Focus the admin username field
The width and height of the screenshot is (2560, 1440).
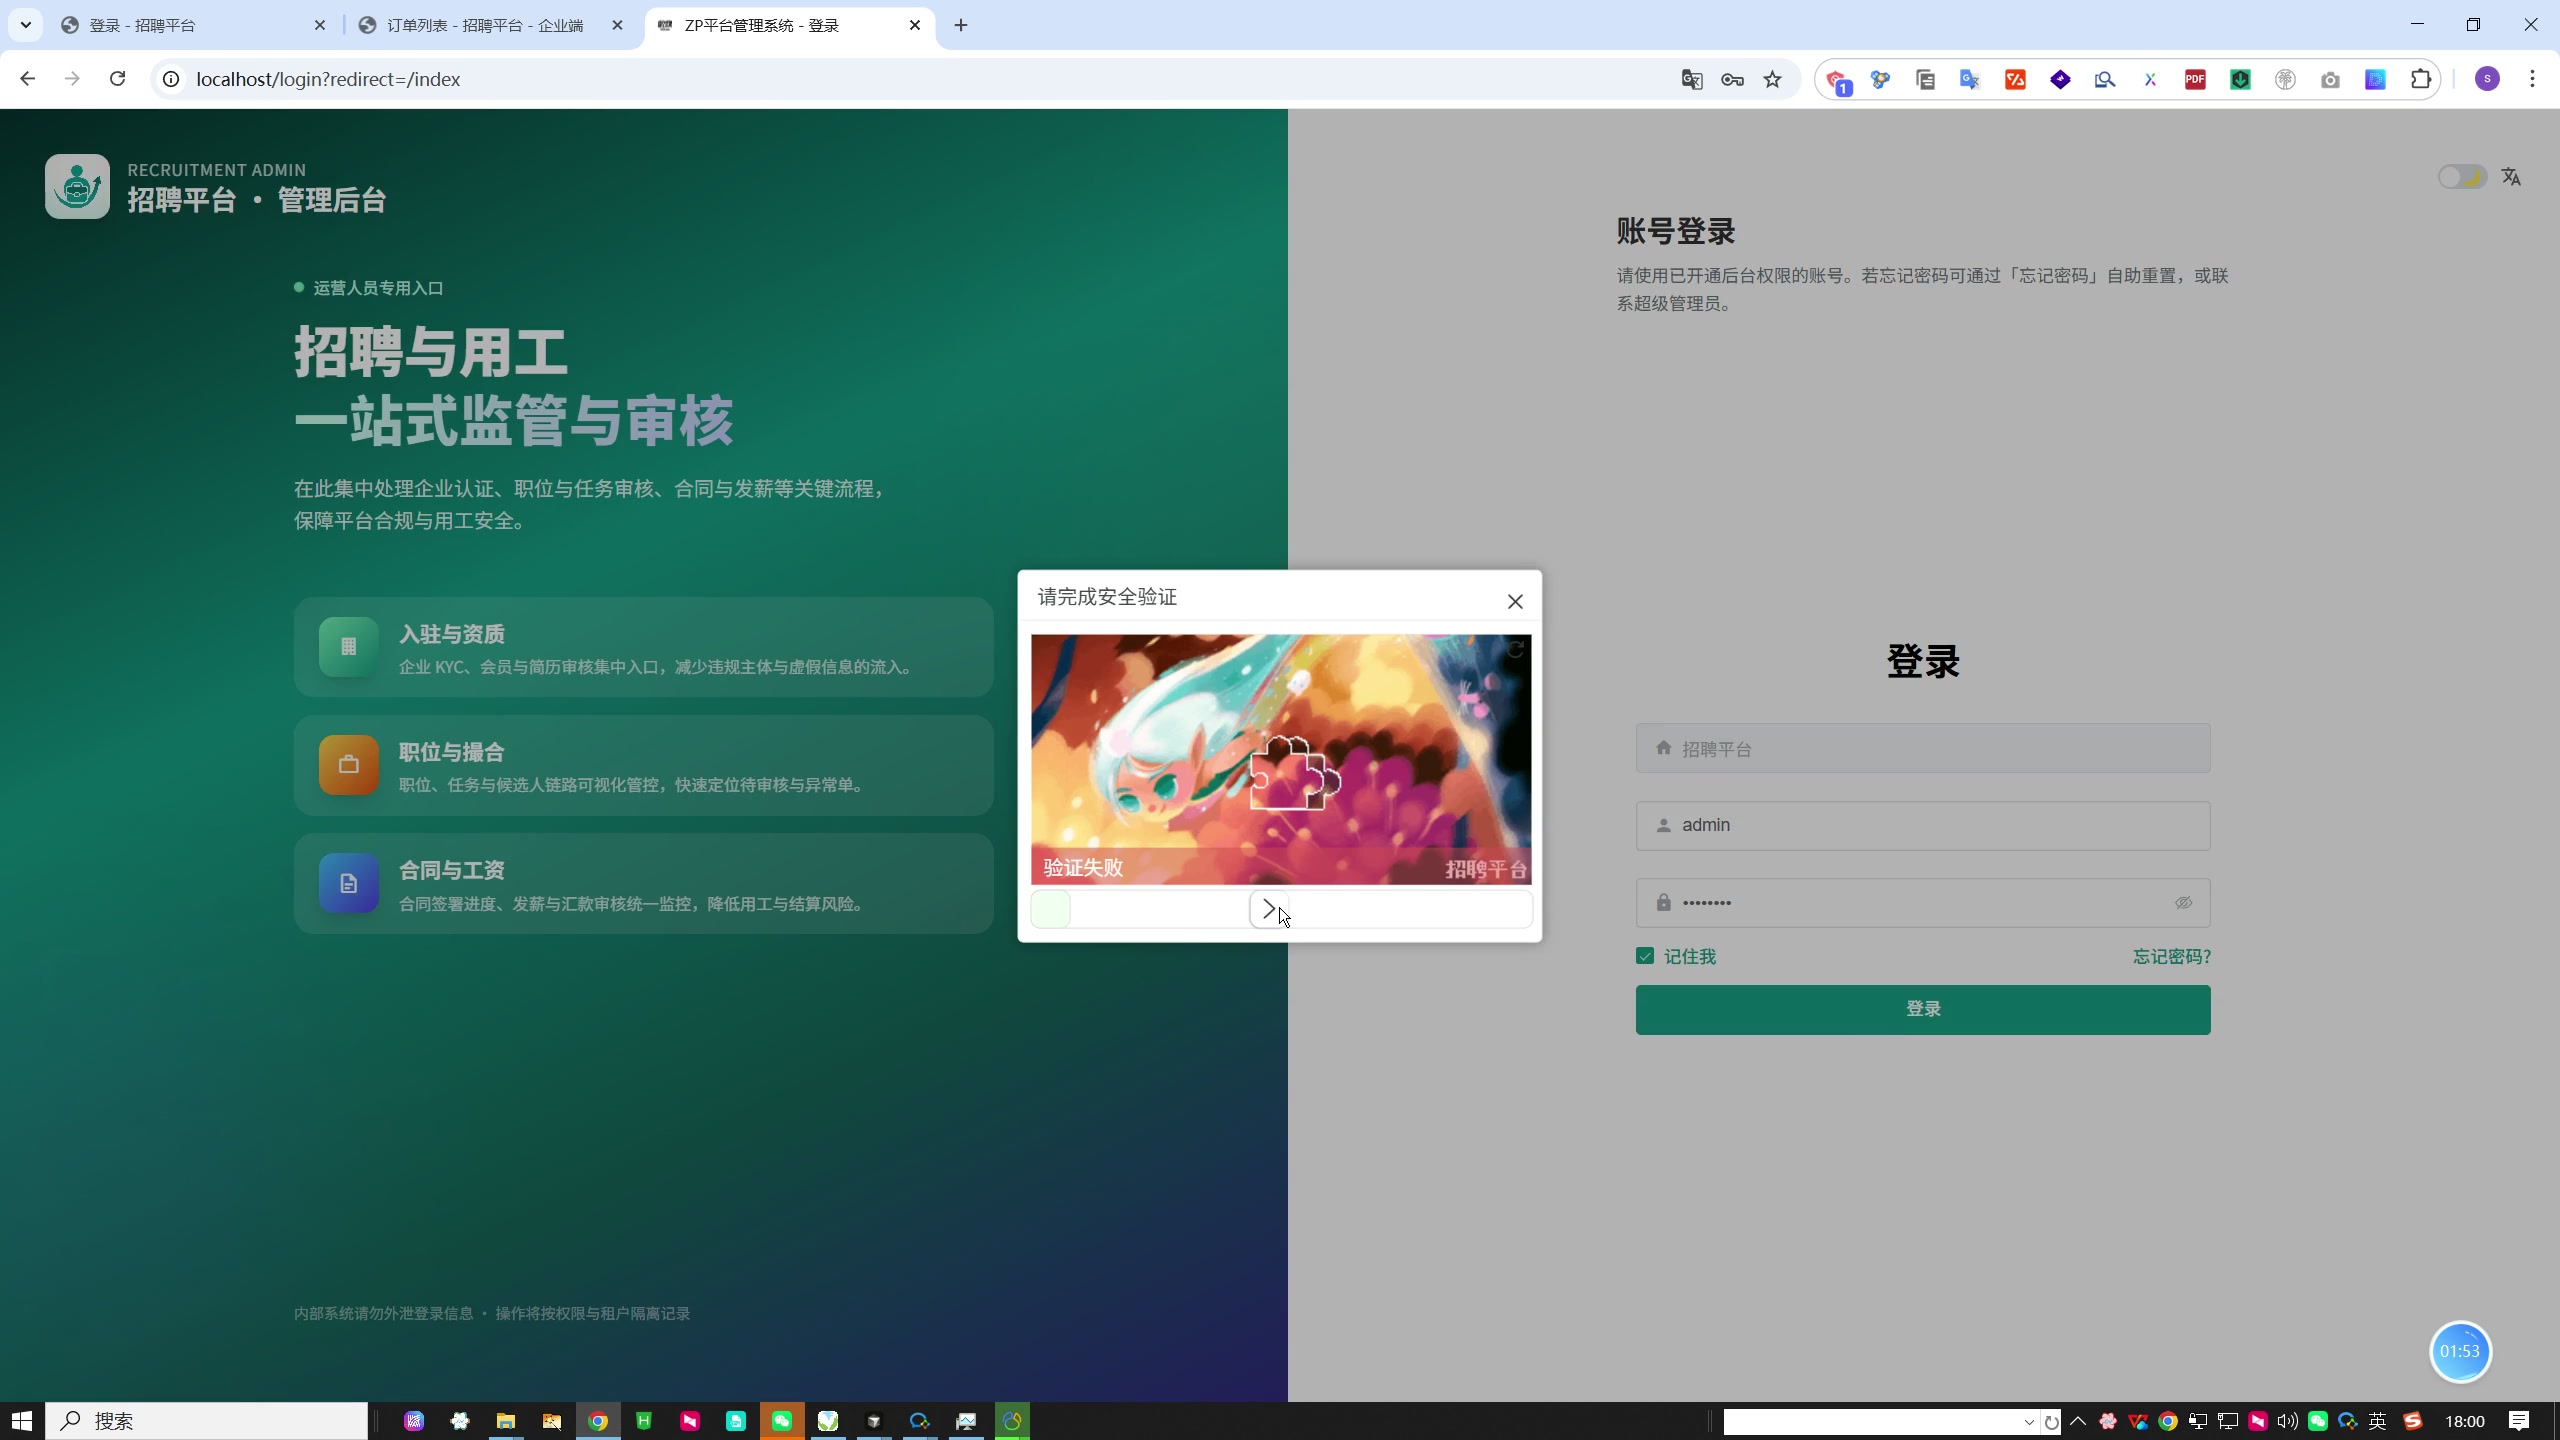pyautogui.click(x=1922, y=825)
